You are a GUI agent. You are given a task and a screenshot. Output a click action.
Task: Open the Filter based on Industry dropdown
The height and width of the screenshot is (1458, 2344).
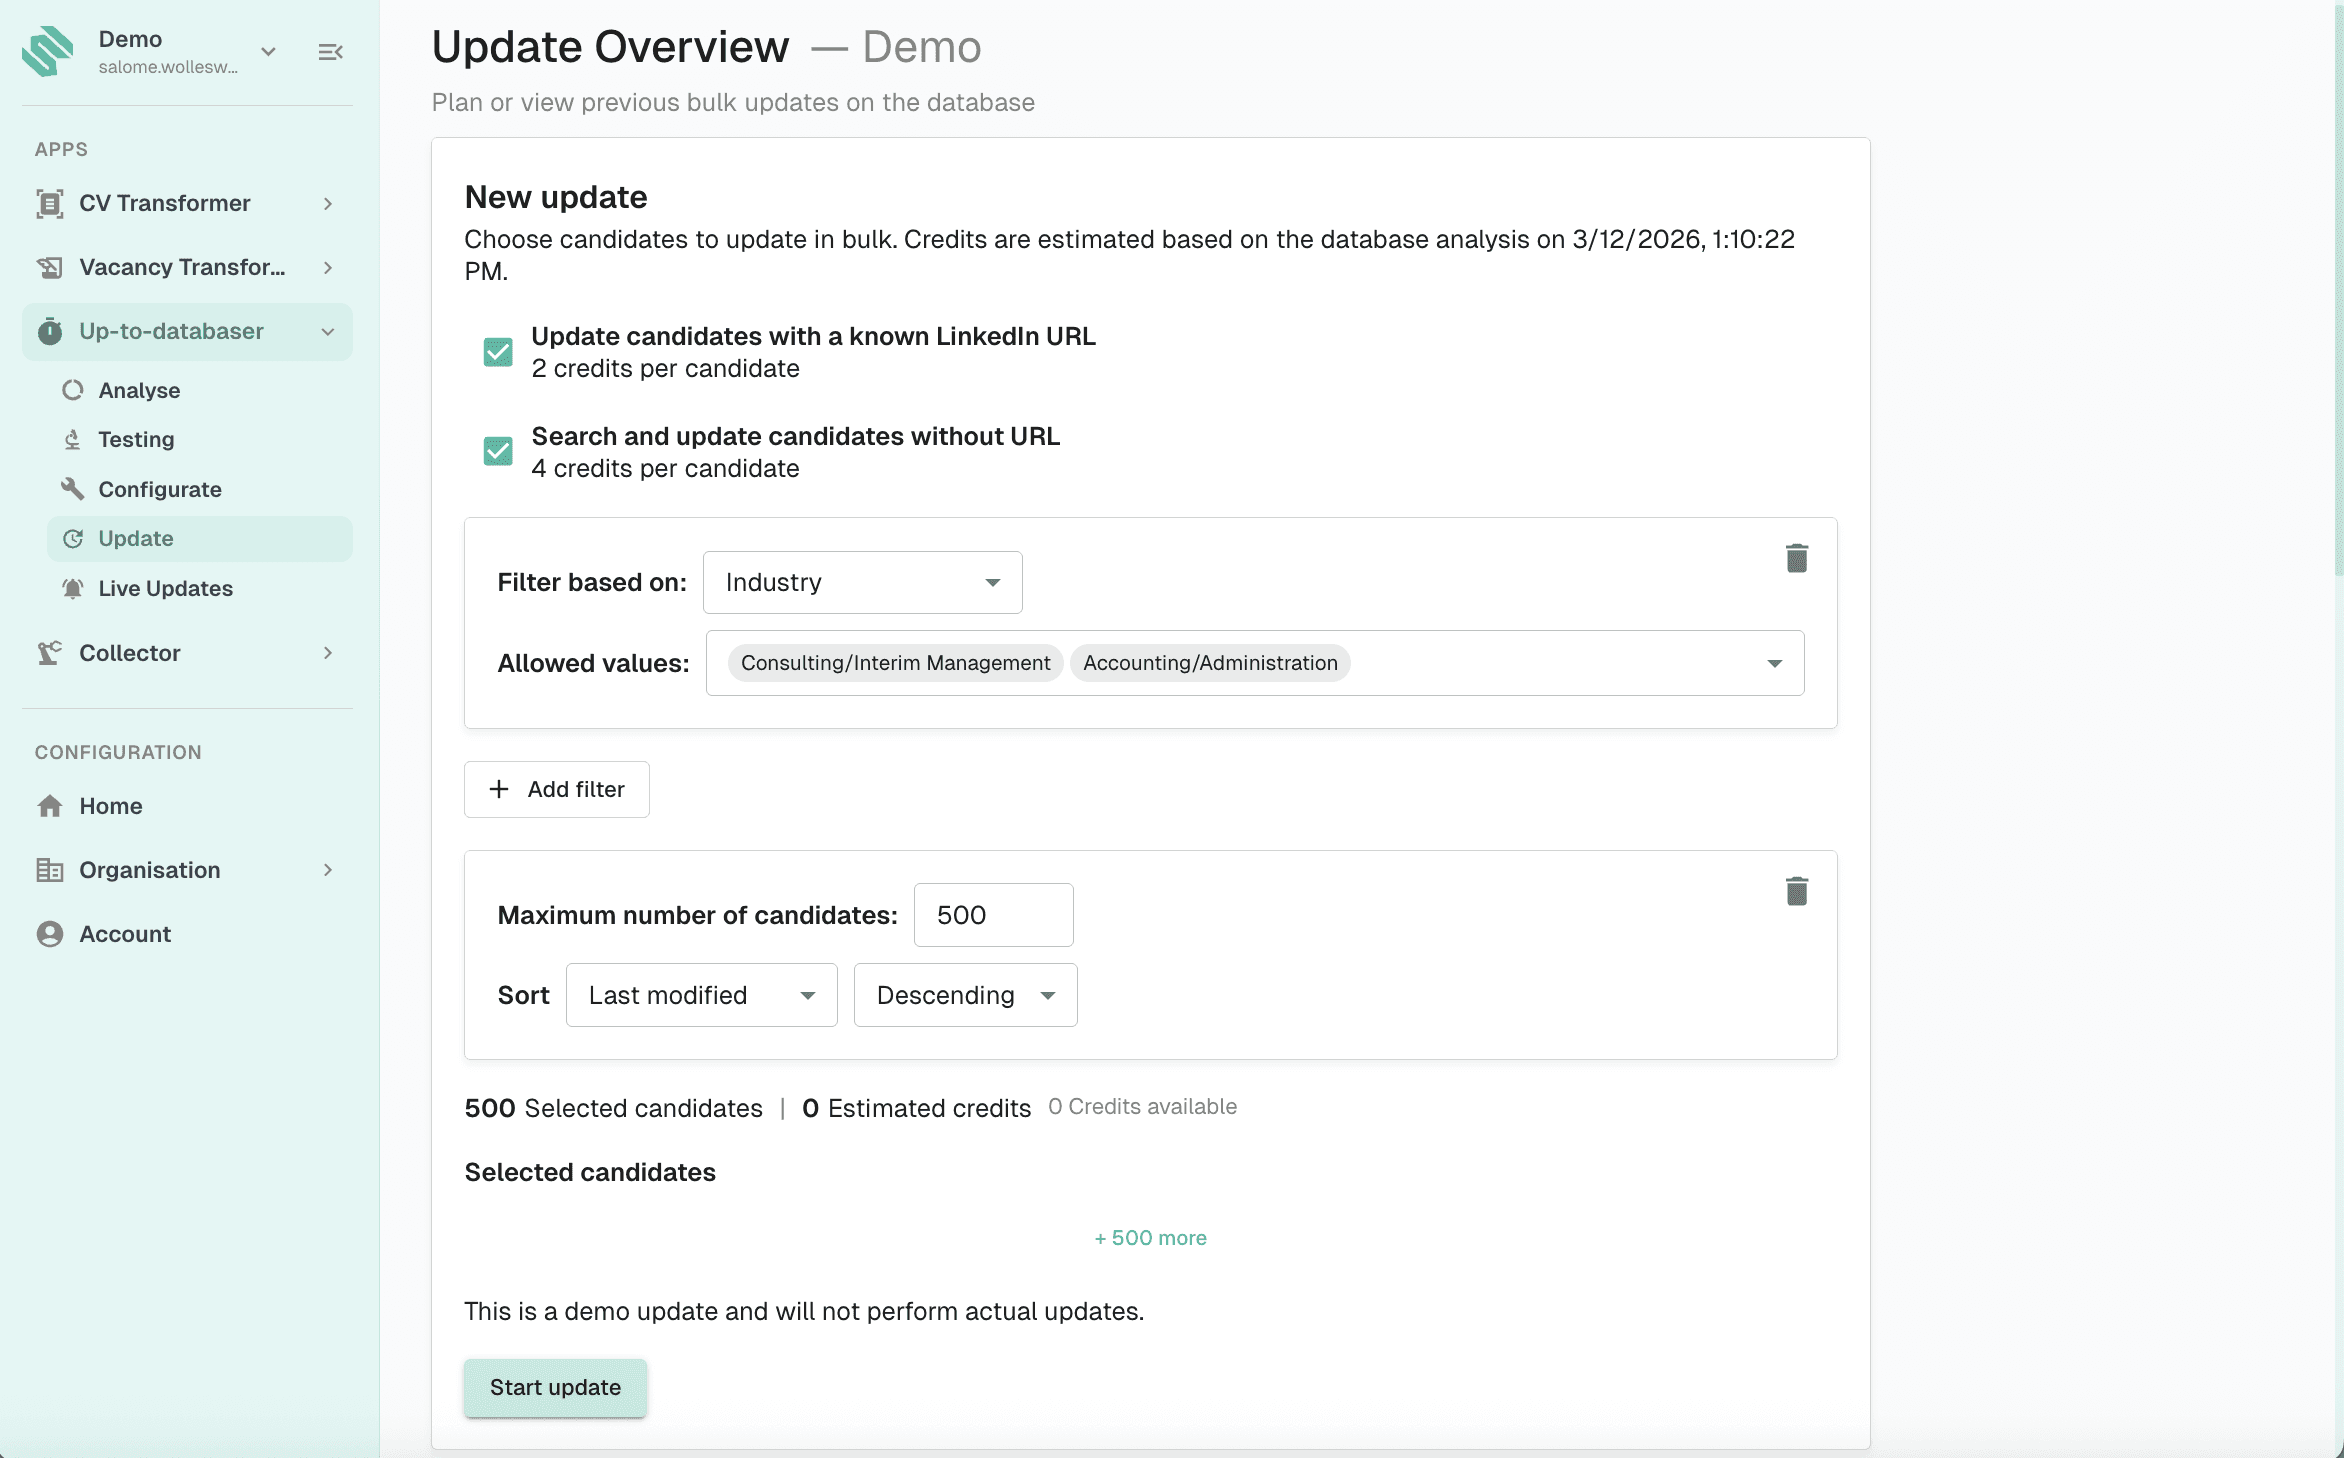(862, 582)
